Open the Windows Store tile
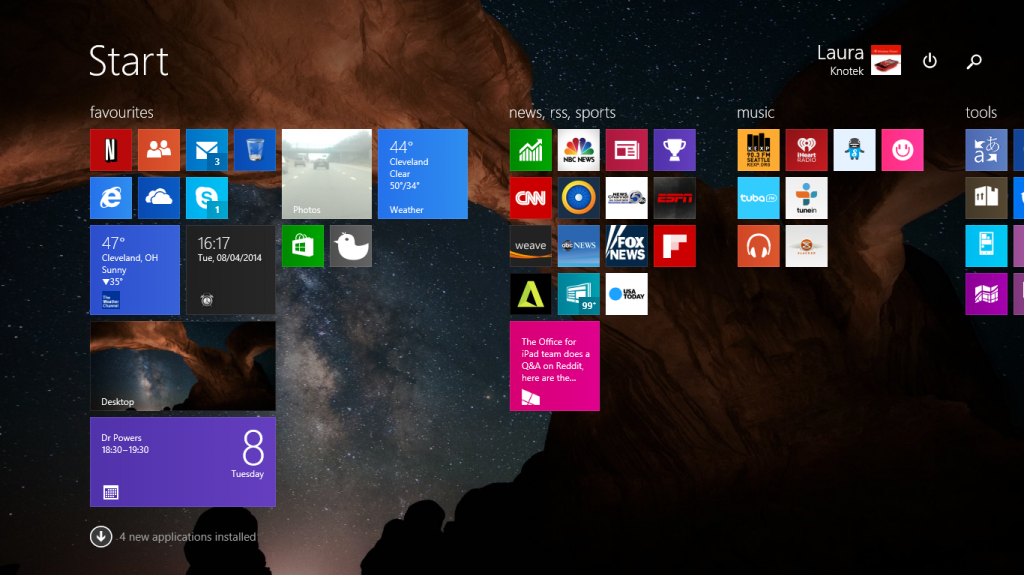Viewport: 1024px width, 575px height. coord(302,246)
